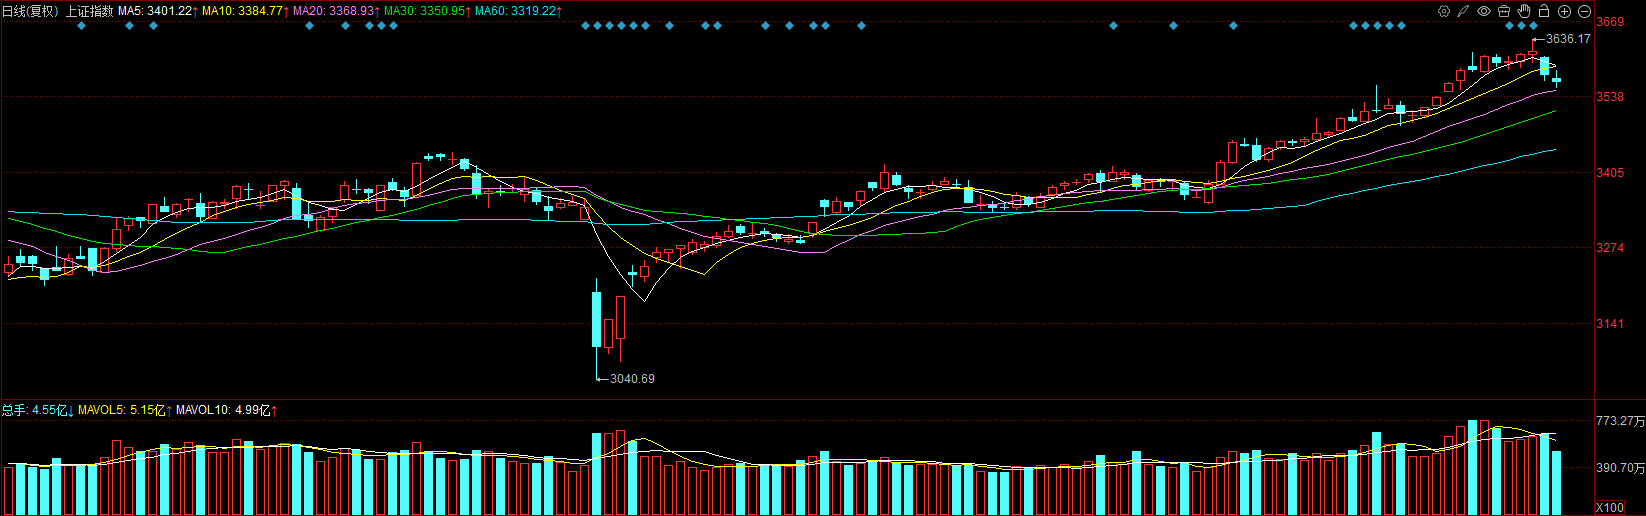
Task: Select the MA20: 3368.93 indicator label
Action: click(x=334, y=11)
